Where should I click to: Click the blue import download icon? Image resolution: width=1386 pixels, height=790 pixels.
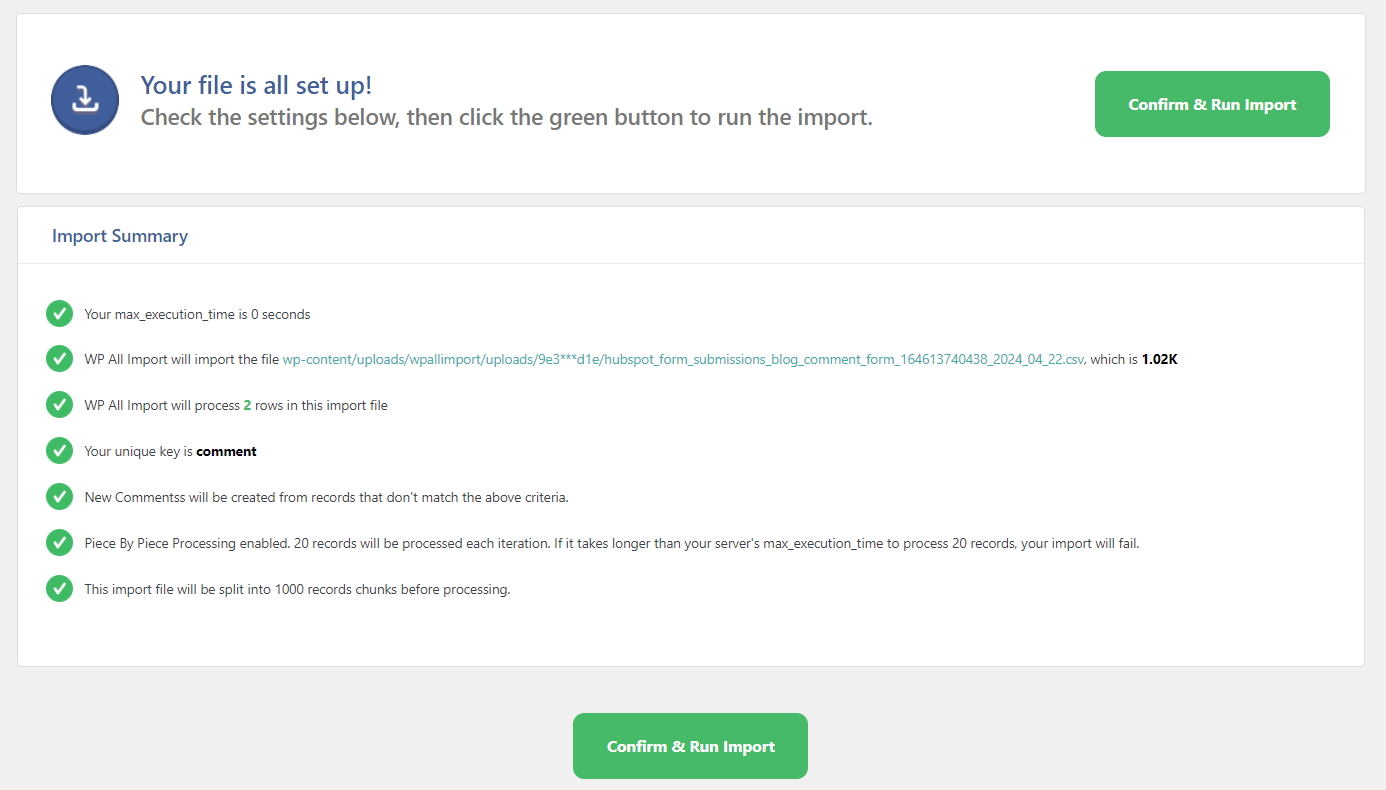click(85, 100)
